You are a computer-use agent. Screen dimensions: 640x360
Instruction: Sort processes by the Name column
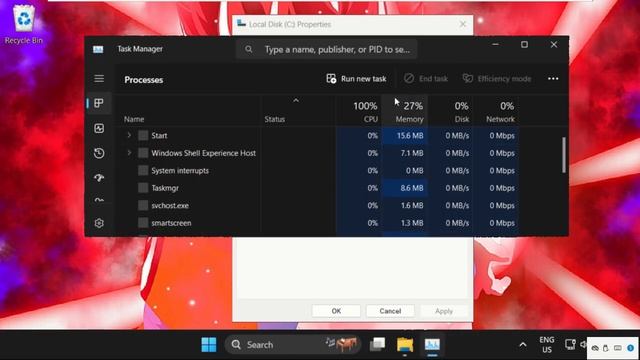tap(134, 119)
